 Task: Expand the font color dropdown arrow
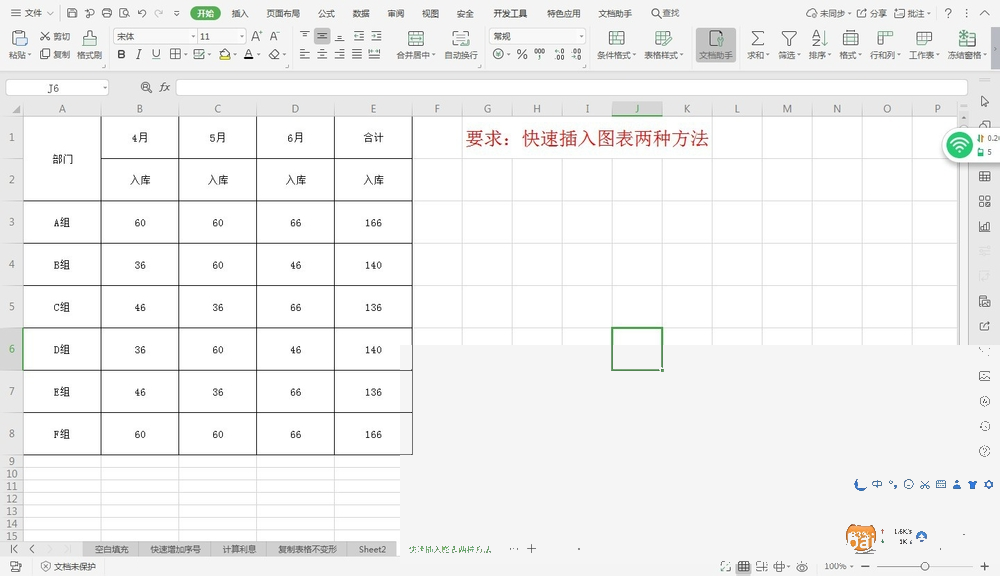pos(259,55)
